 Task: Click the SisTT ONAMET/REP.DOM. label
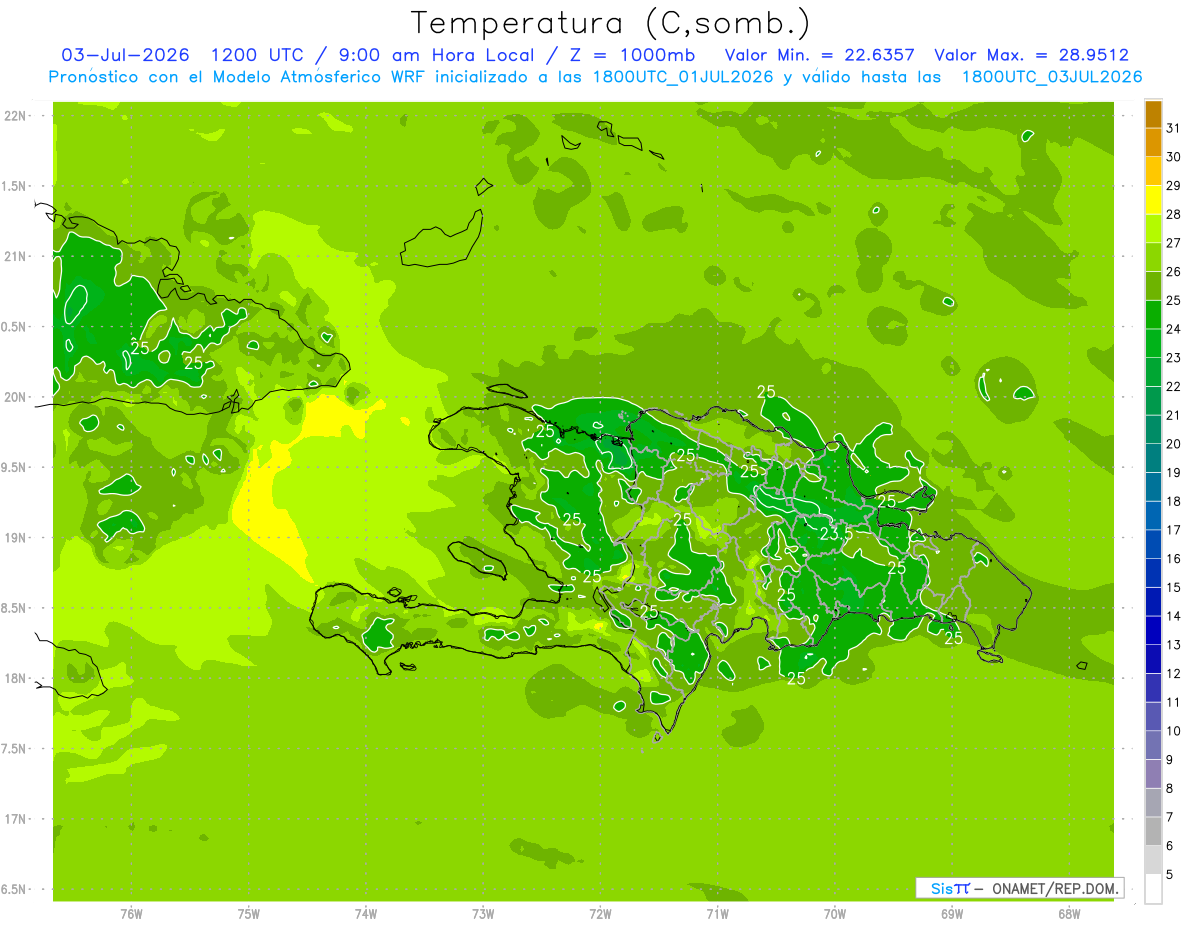click(x=1019, y=888)
